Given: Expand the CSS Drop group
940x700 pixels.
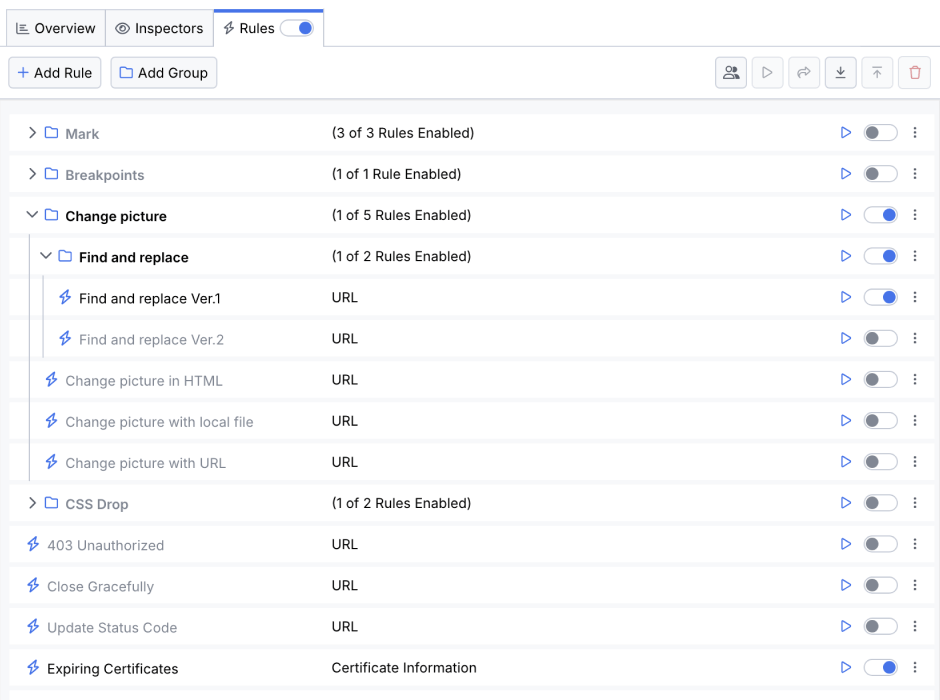Looking at the screenshot, I should [31, 503].
